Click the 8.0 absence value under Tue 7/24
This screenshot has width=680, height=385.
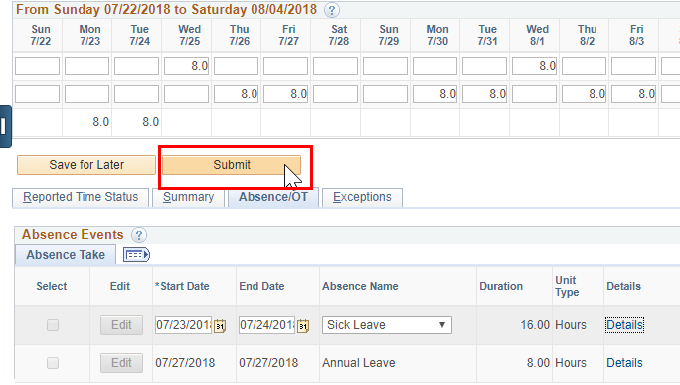tap(150, 122)
